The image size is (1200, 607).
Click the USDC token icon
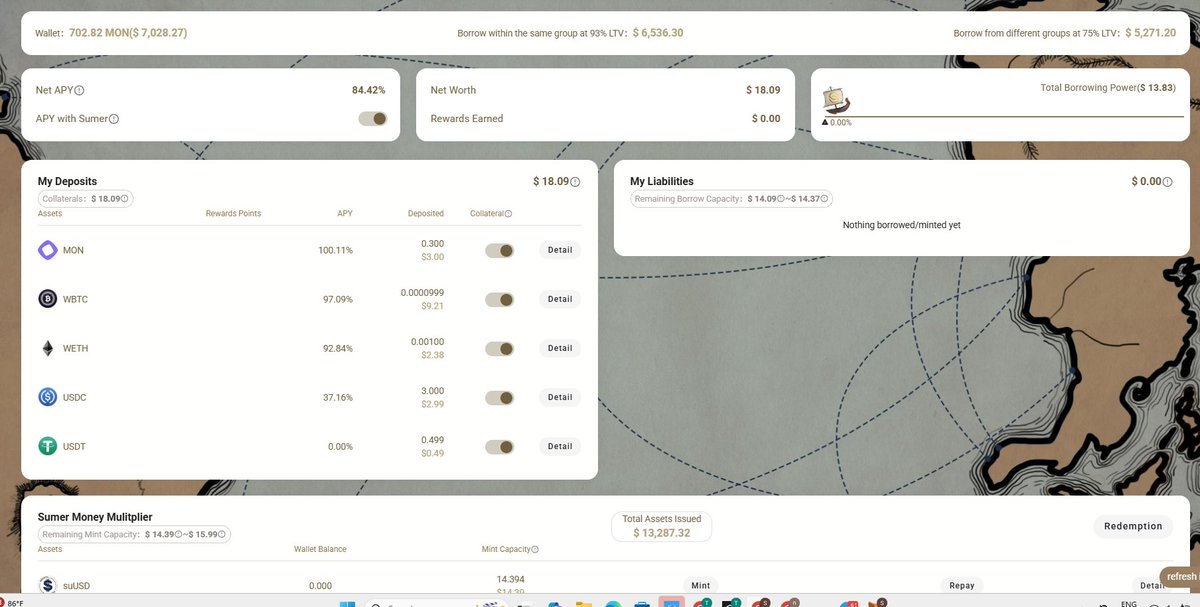click(x=47, y=396)
